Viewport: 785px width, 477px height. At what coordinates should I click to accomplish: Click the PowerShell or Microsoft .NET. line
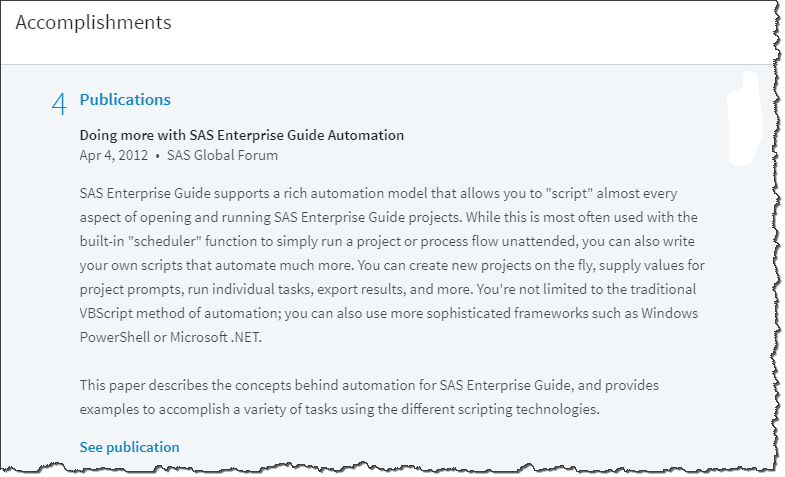coord(171,337)
